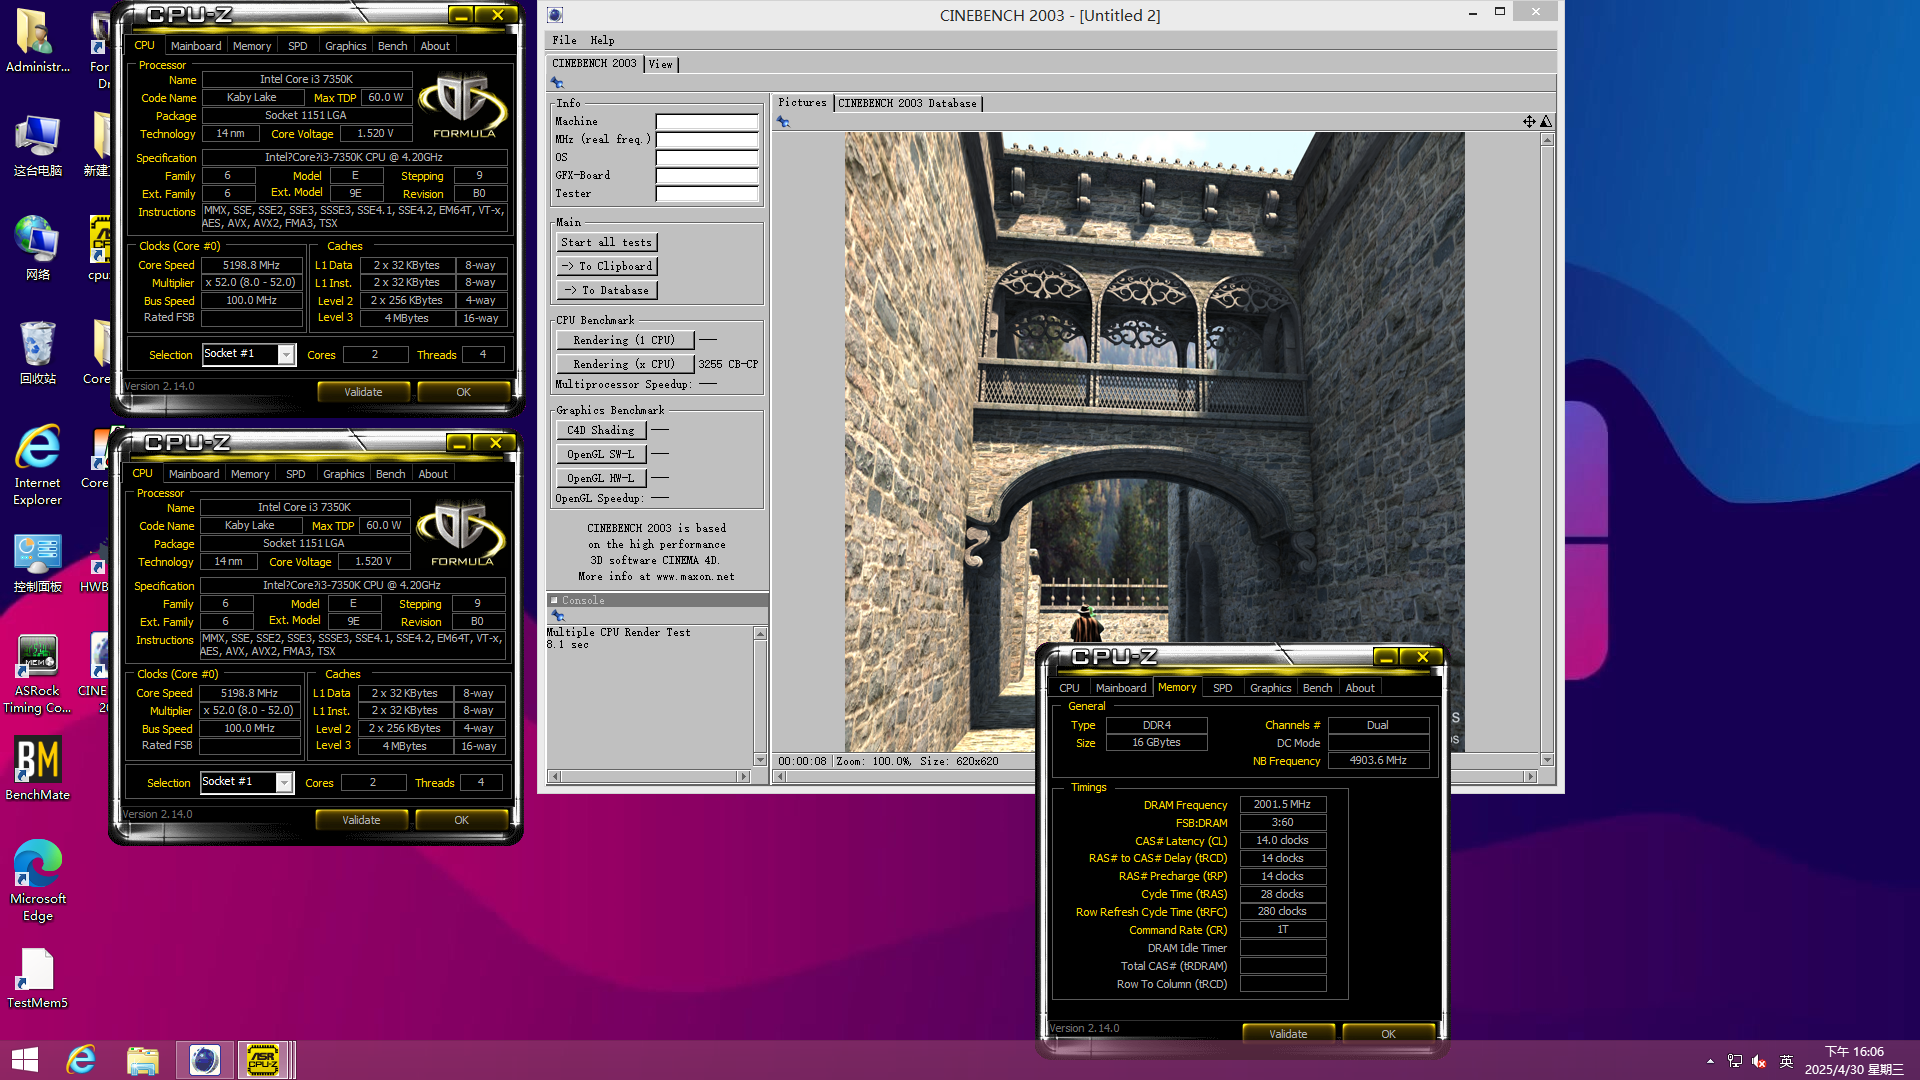Minimize the top CPU-Z window
The height and width of the screenshot is (1080, 1920).
[x=461, y=15]
